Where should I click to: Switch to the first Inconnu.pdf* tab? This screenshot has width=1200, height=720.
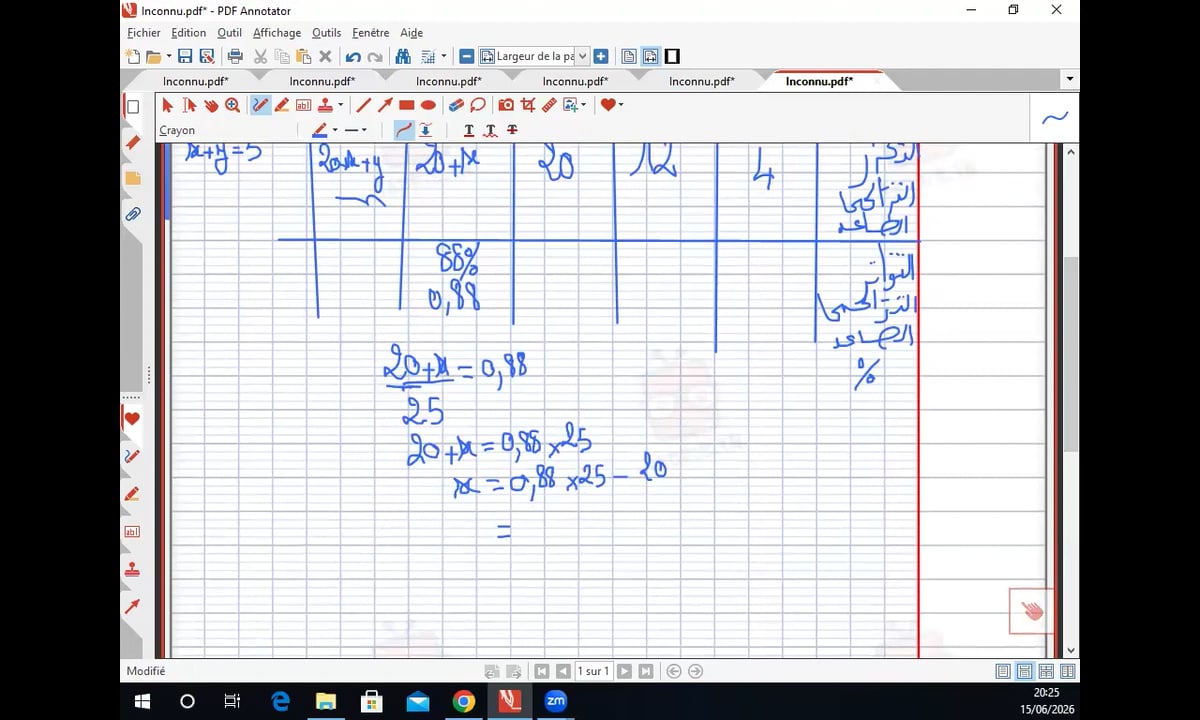coord(196,81)
